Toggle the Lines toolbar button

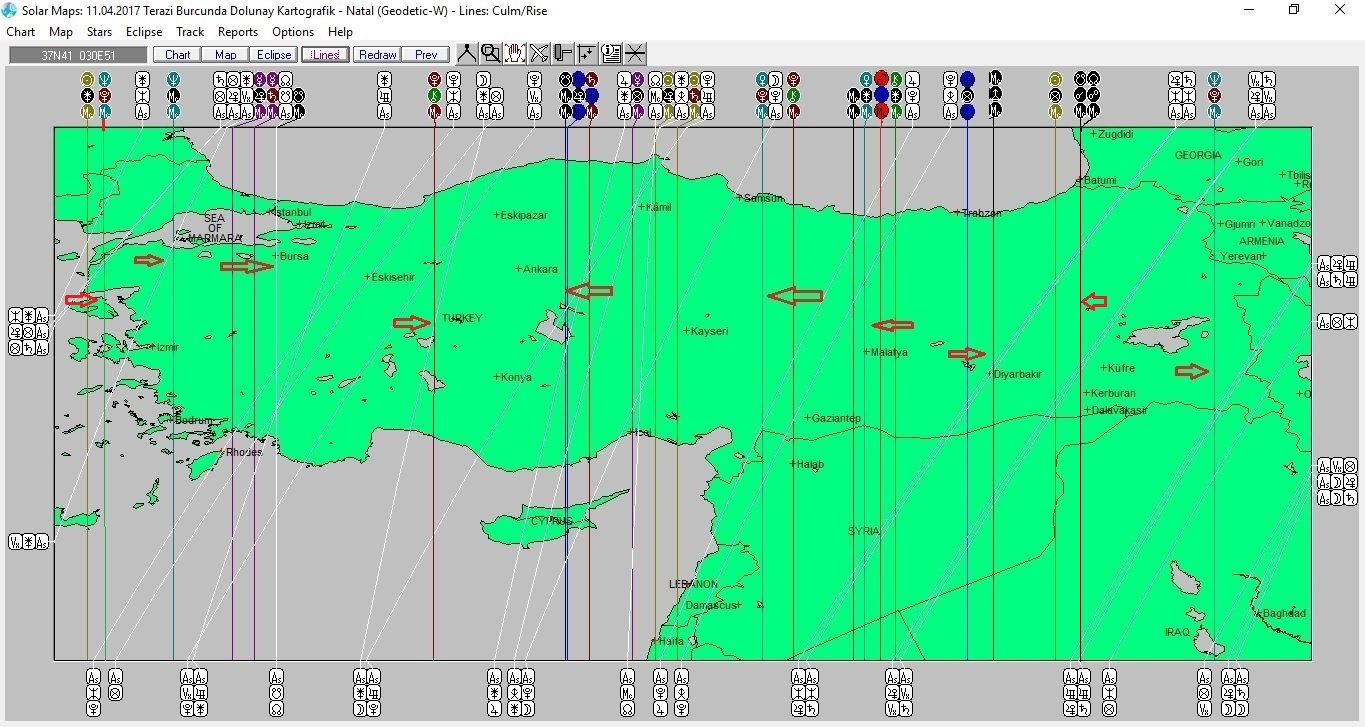[325, 55]
